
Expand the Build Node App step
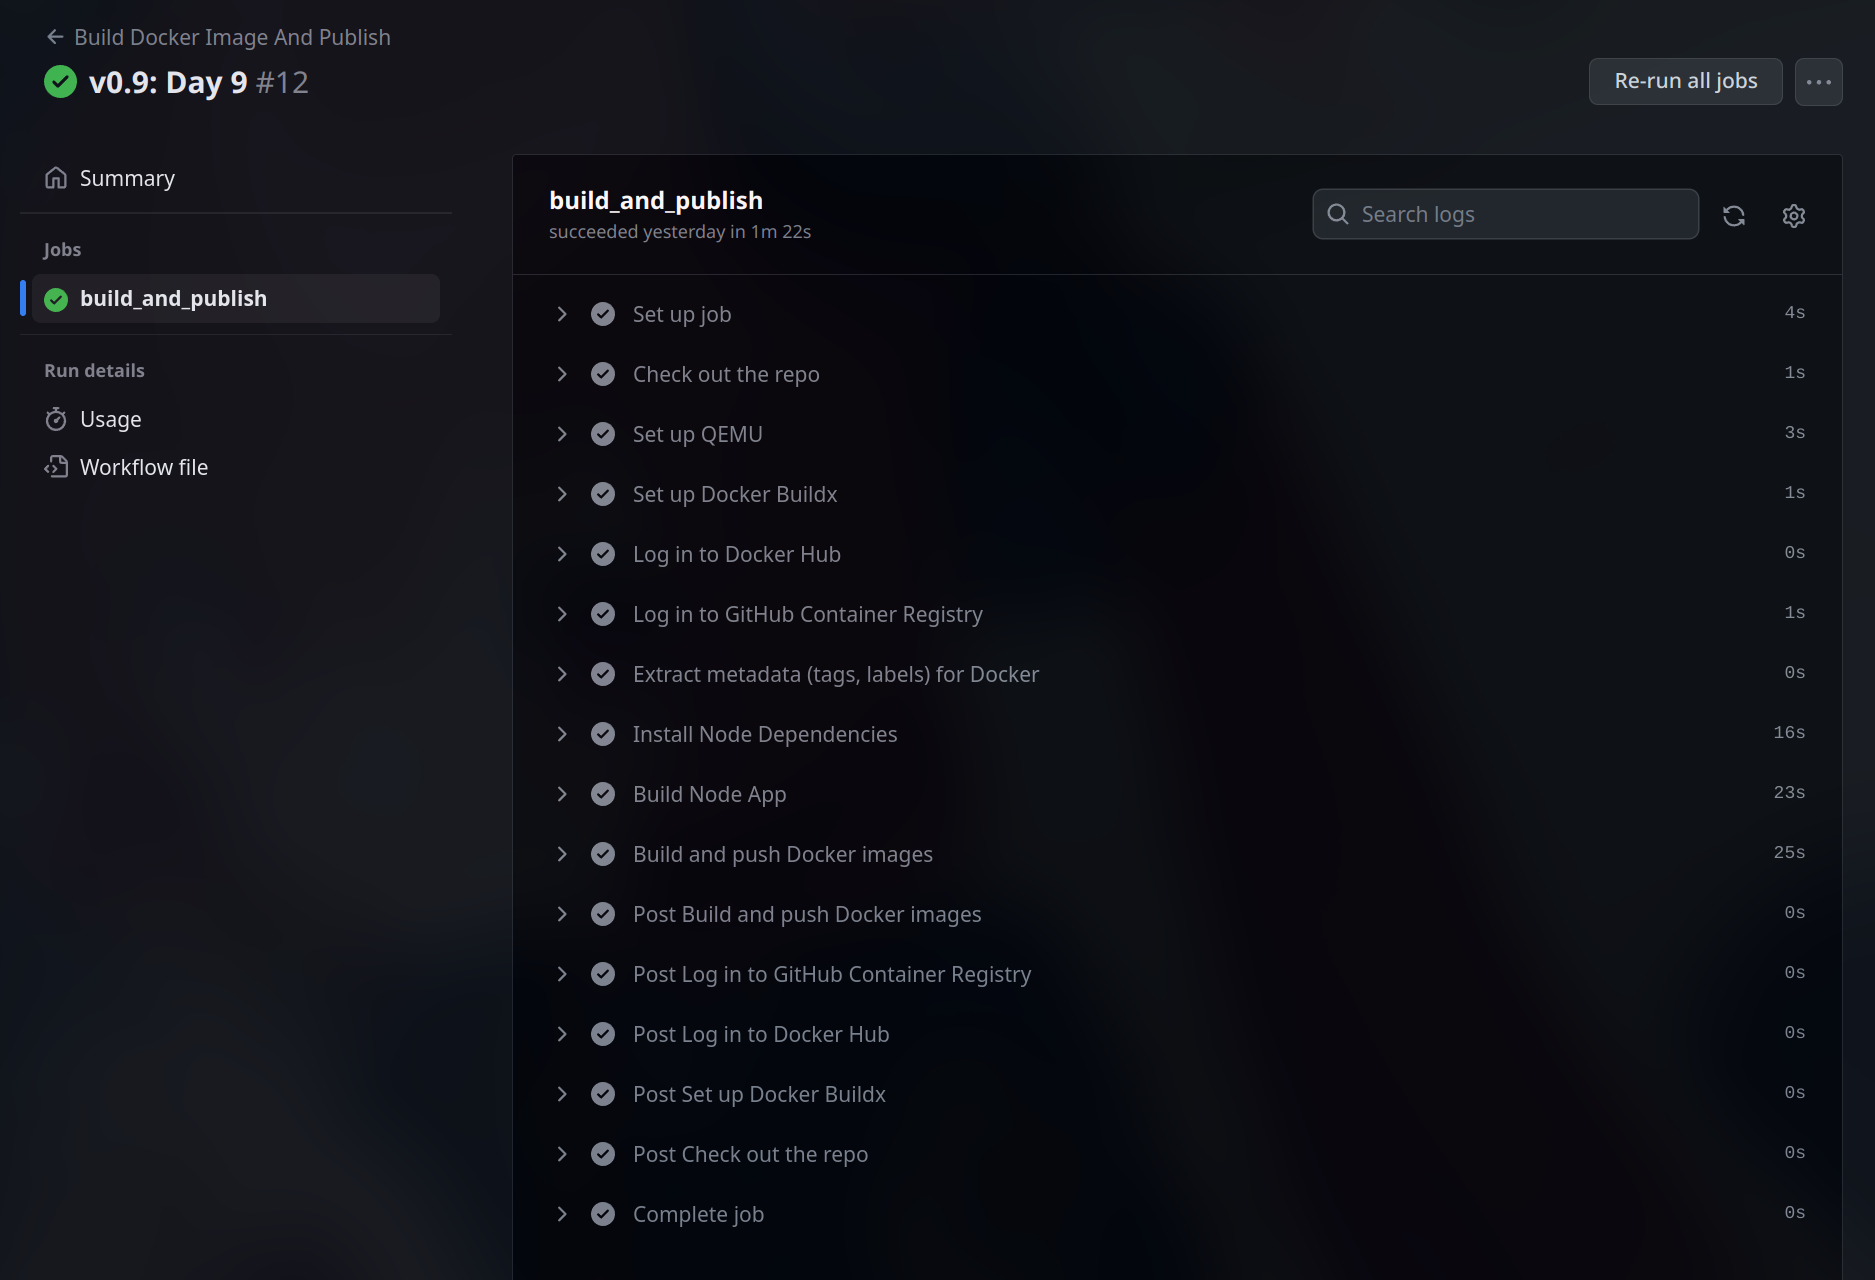coord(562,794)
